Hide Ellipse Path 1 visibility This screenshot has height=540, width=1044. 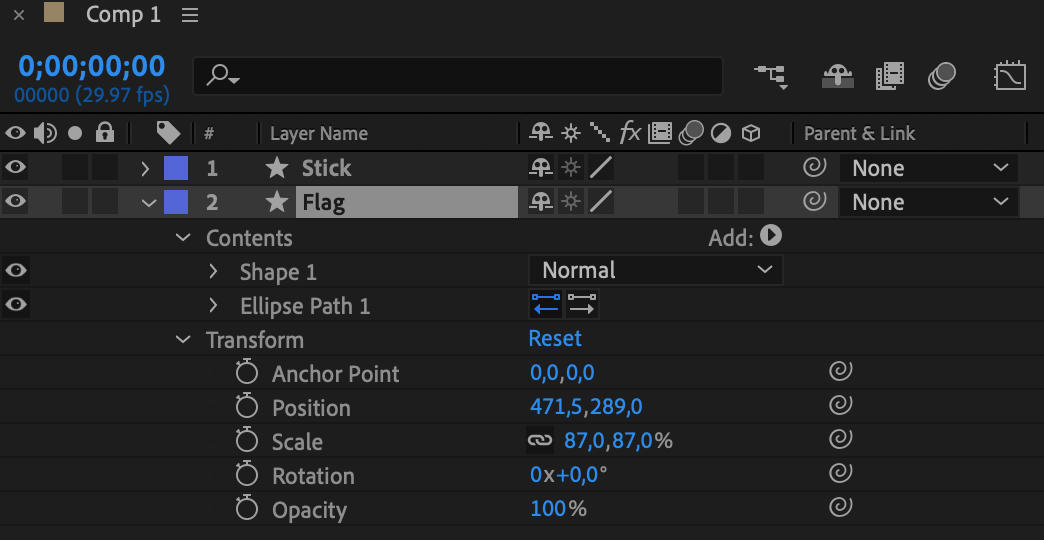(16, 304)
